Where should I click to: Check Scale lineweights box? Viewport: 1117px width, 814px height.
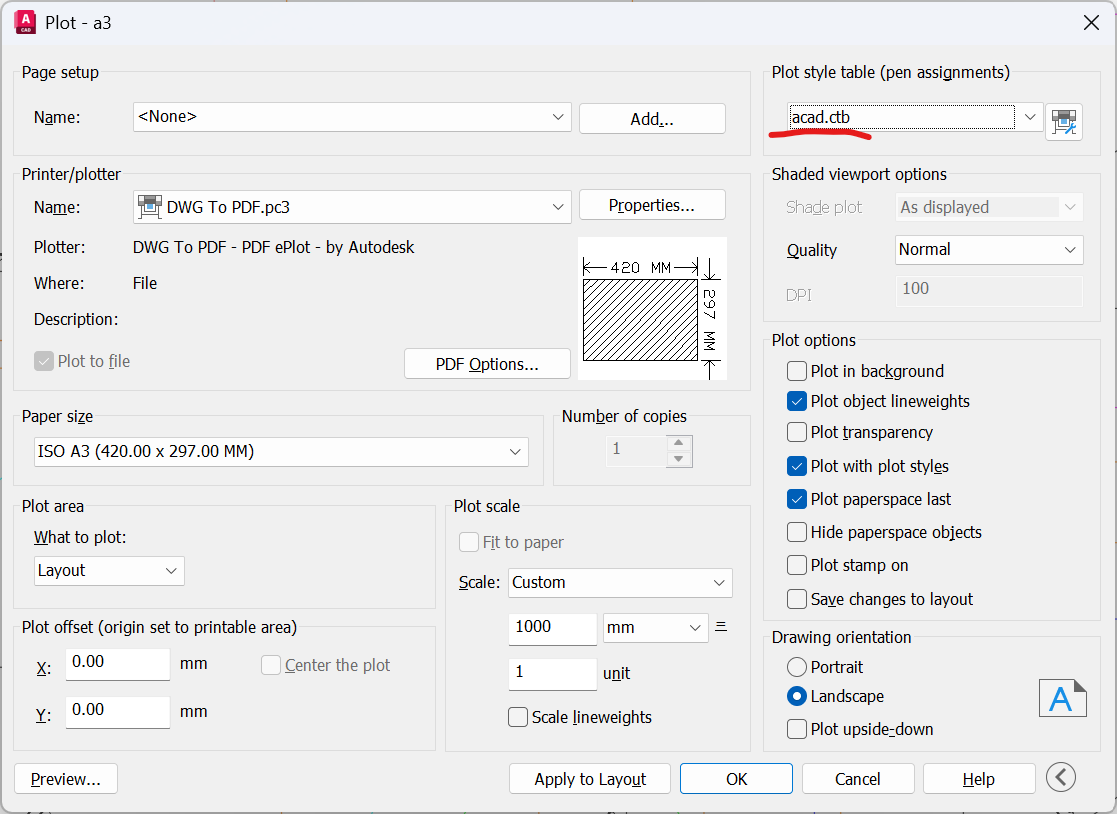tap(518, 717)
